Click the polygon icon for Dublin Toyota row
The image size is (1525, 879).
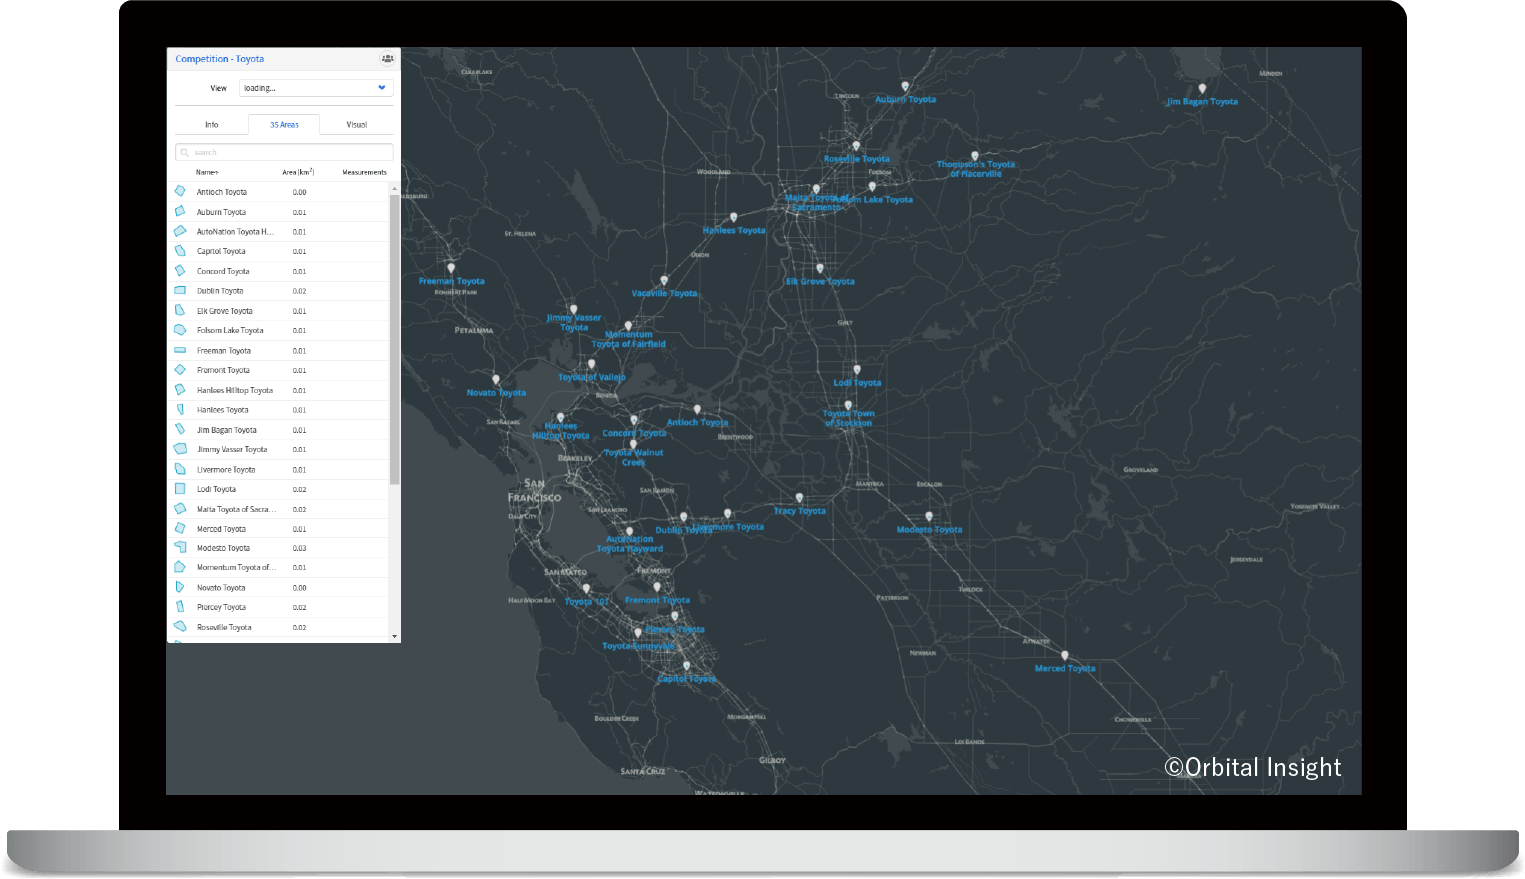[x=180, y=291]
